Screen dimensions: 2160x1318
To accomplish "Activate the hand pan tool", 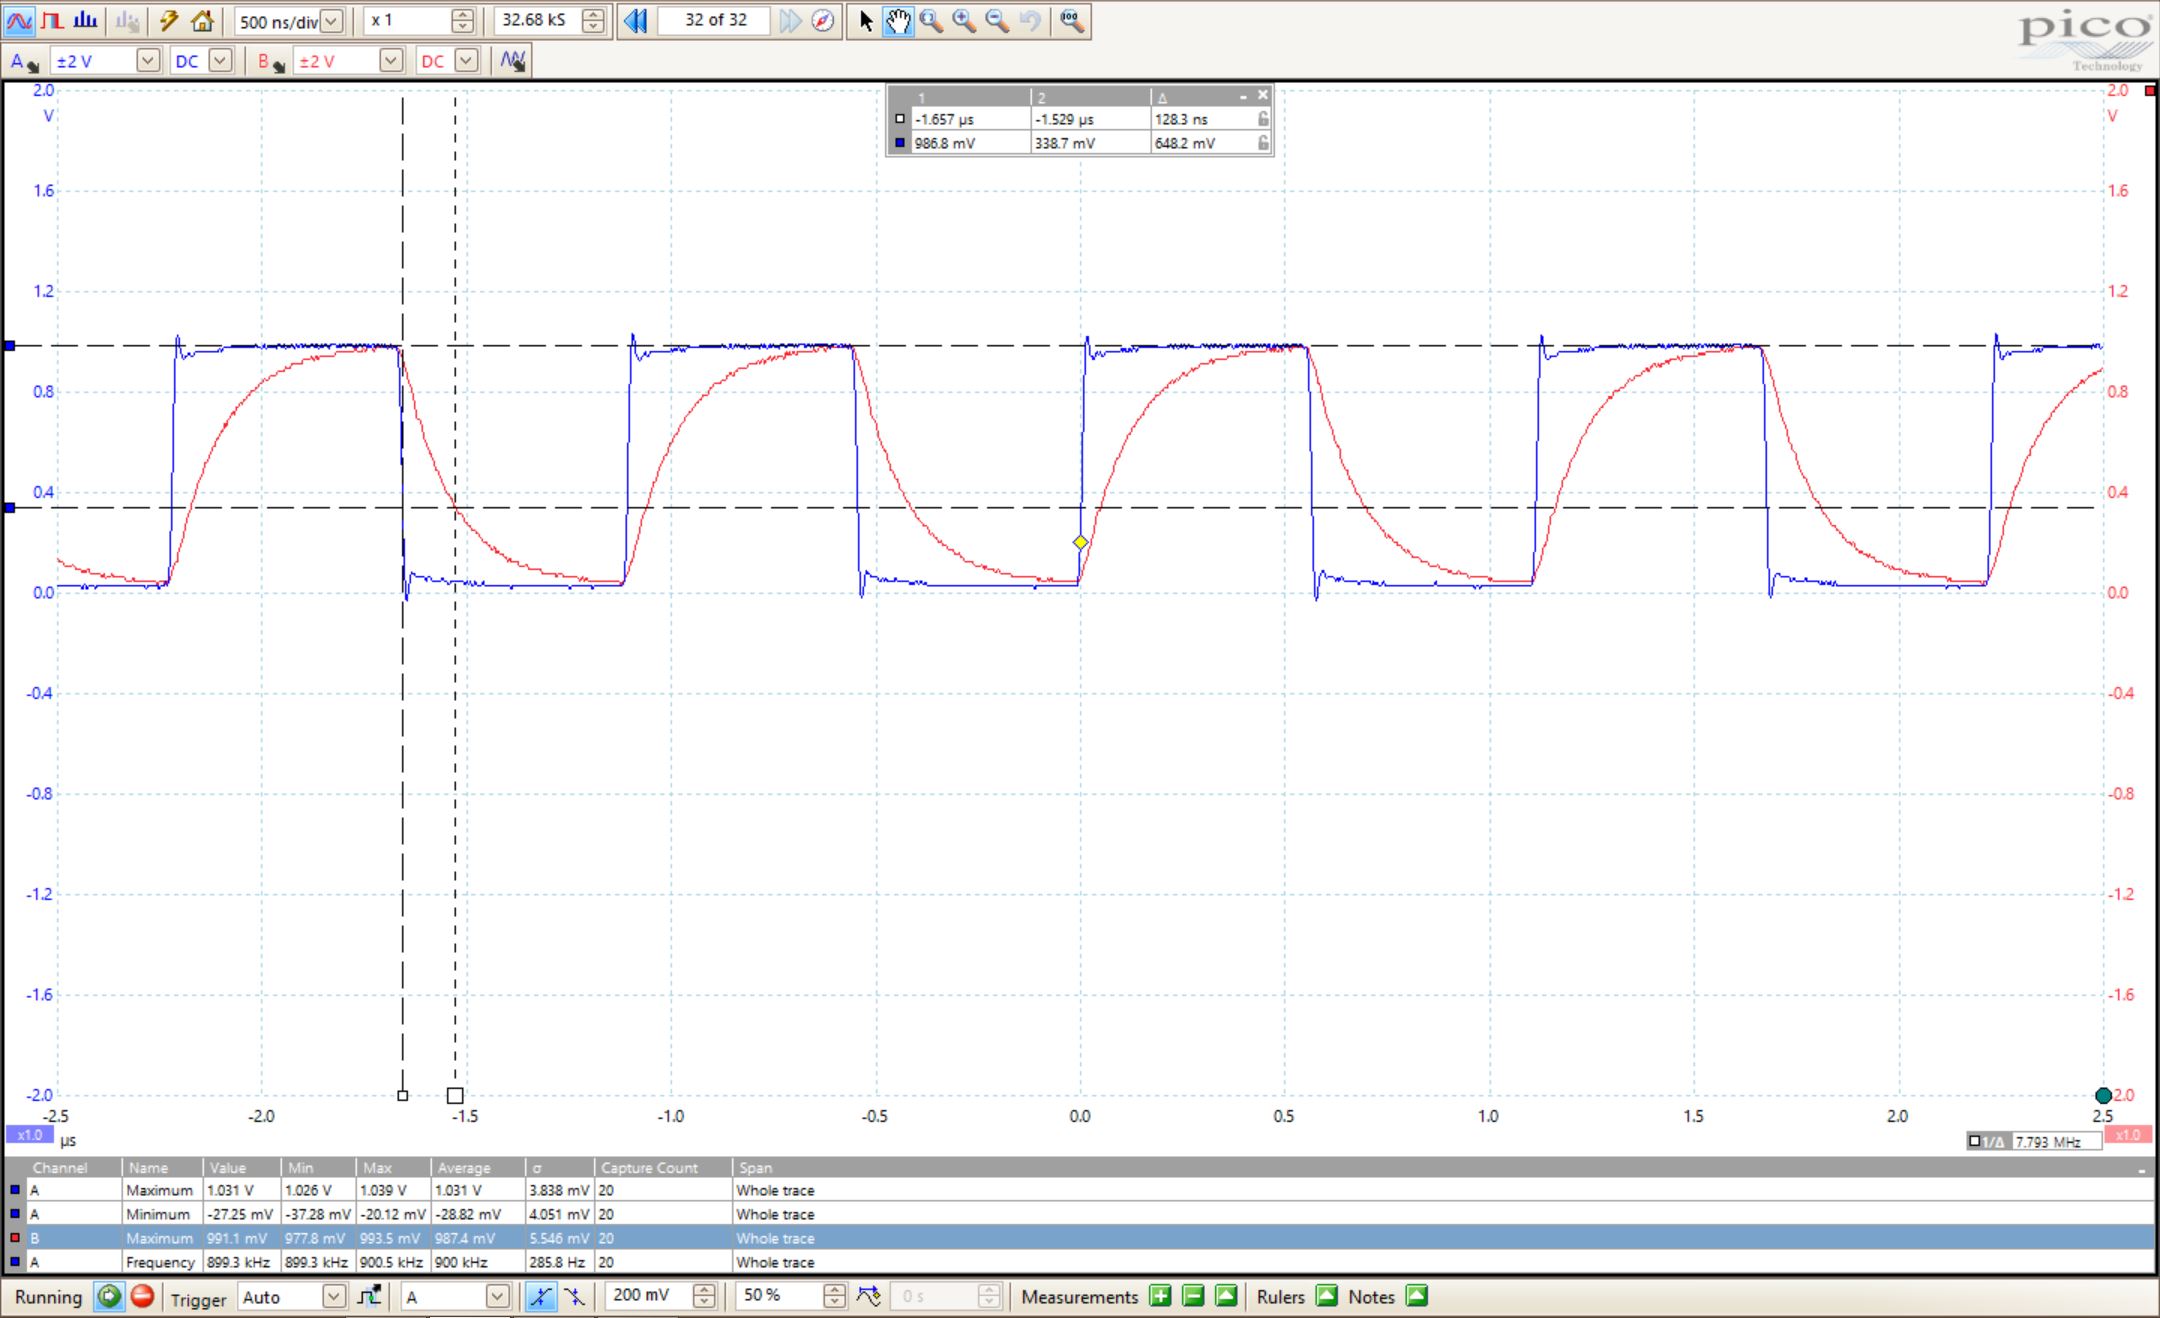I will [898, 20].
